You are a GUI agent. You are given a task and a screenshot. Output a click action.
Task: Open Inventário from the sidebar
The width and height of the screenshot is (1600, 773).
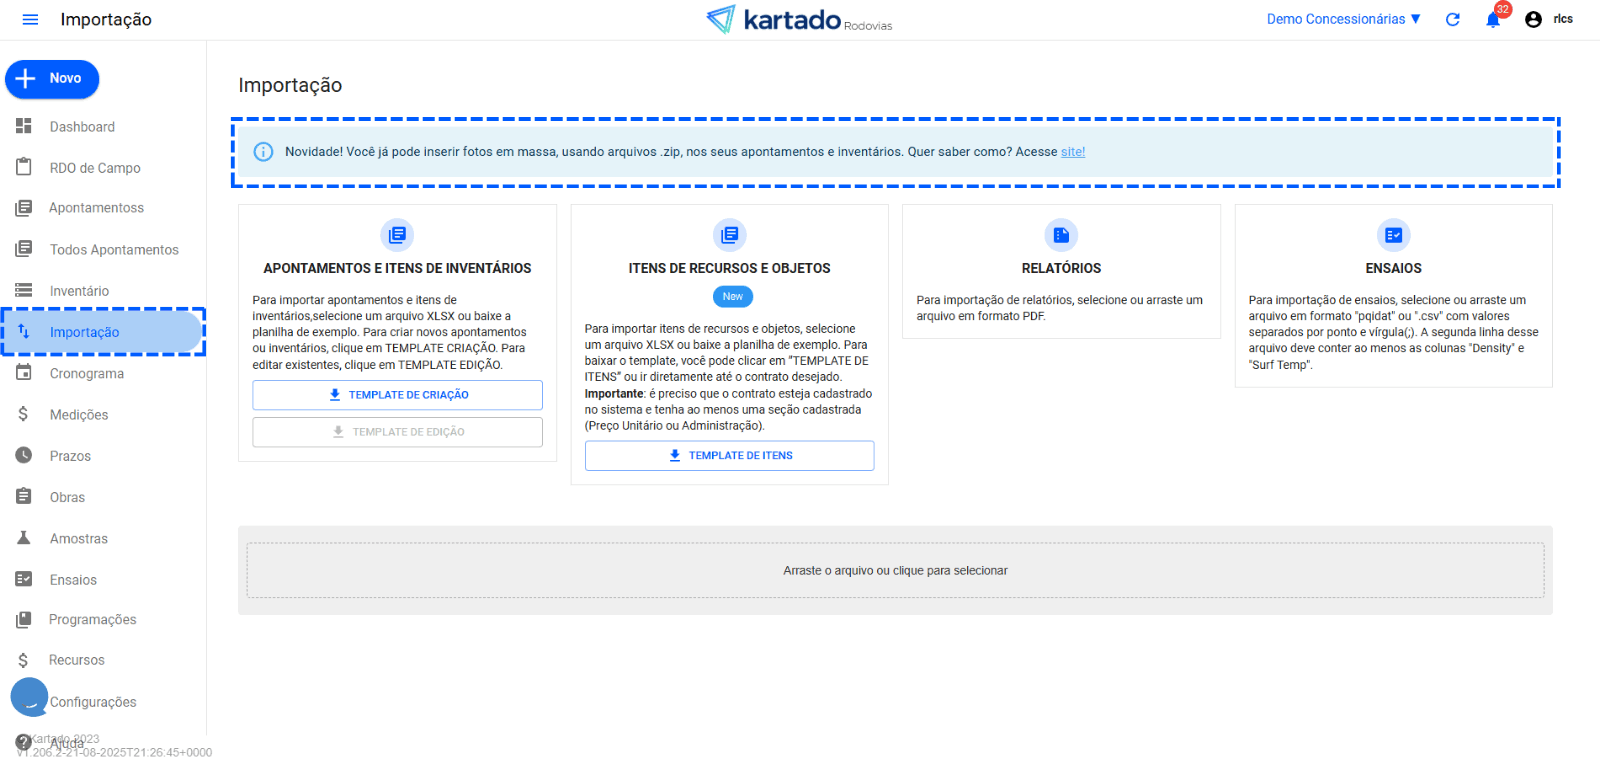coord(79,291)
